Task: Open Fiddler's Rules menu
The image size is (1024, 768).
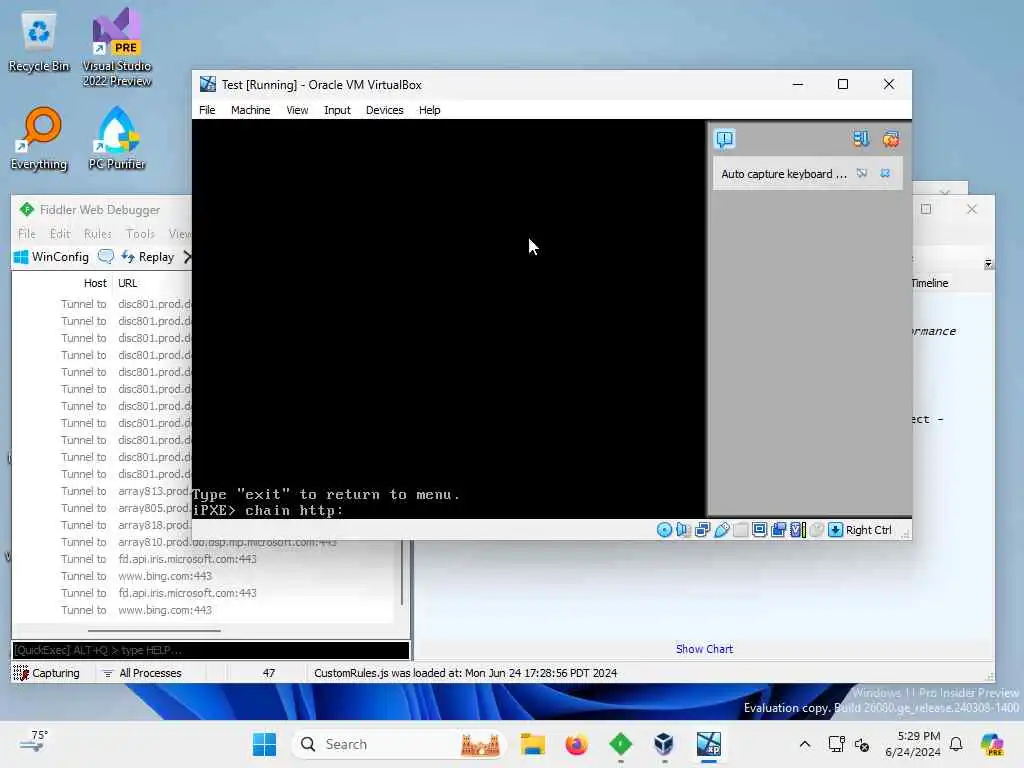Action: click(97, 234)
